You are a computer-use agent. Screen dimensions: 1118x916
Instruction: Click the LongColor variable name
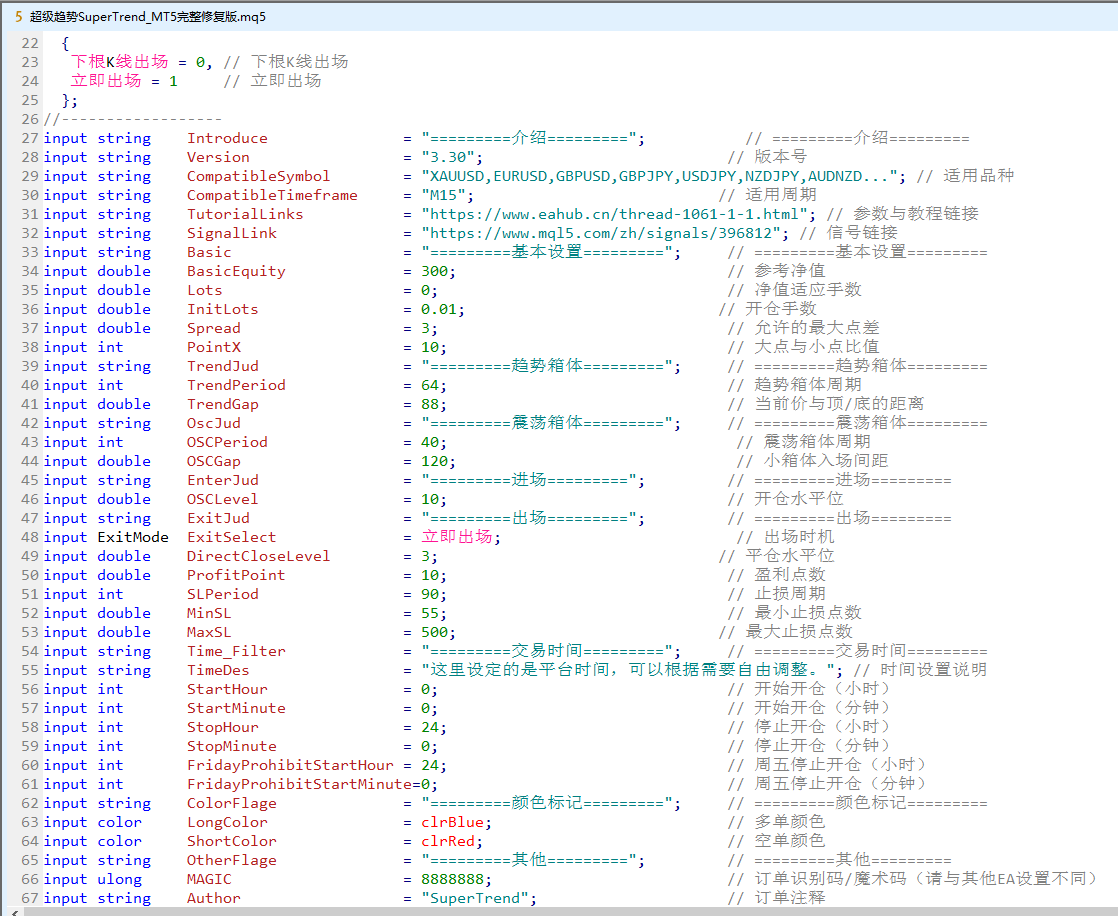(227, 823)
